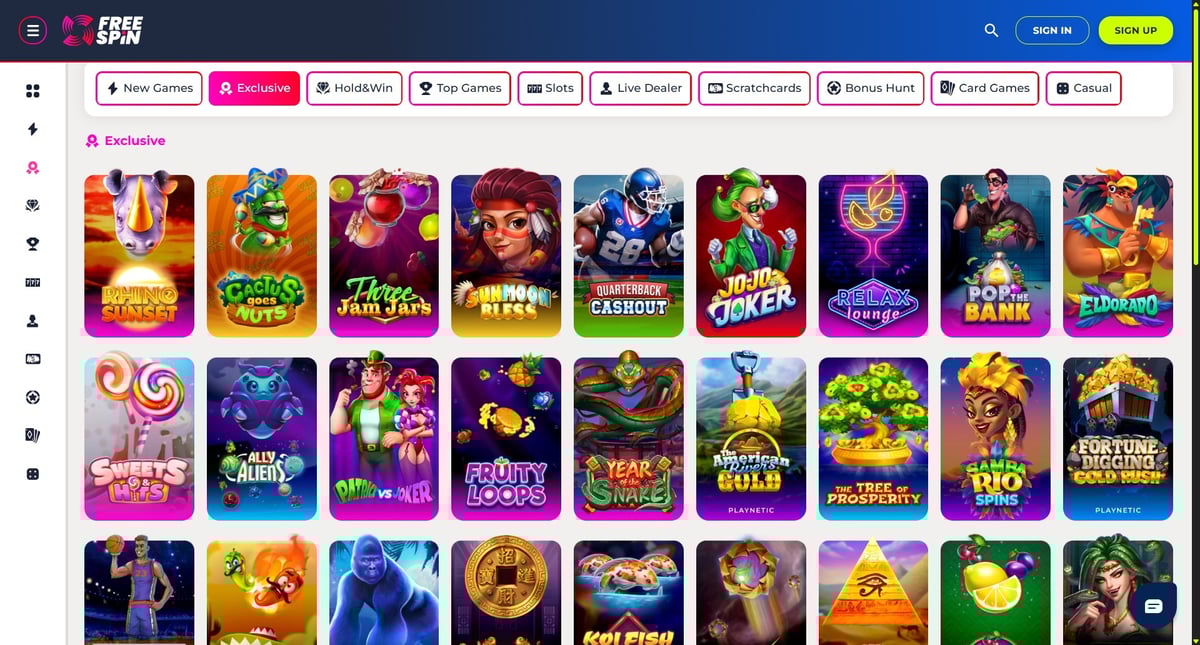Select the trophy Top Games sidebar icon
This screenshot has height=645, width=1200.
coord(33,244)
